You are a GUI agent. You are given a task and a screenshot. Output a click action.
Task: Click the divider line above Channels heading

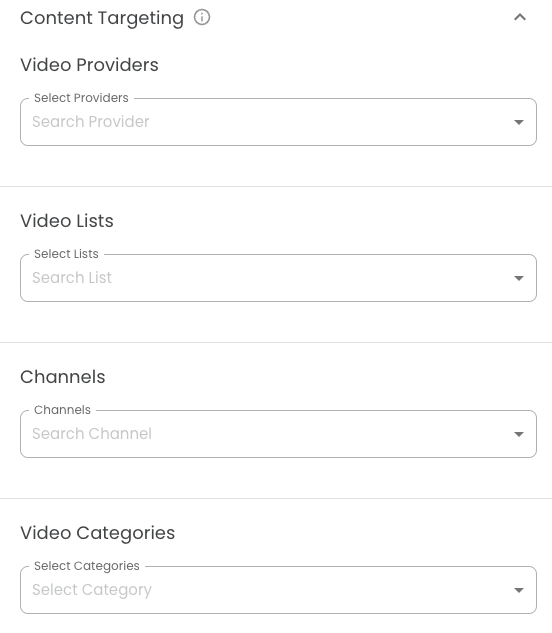coord(276,342)
